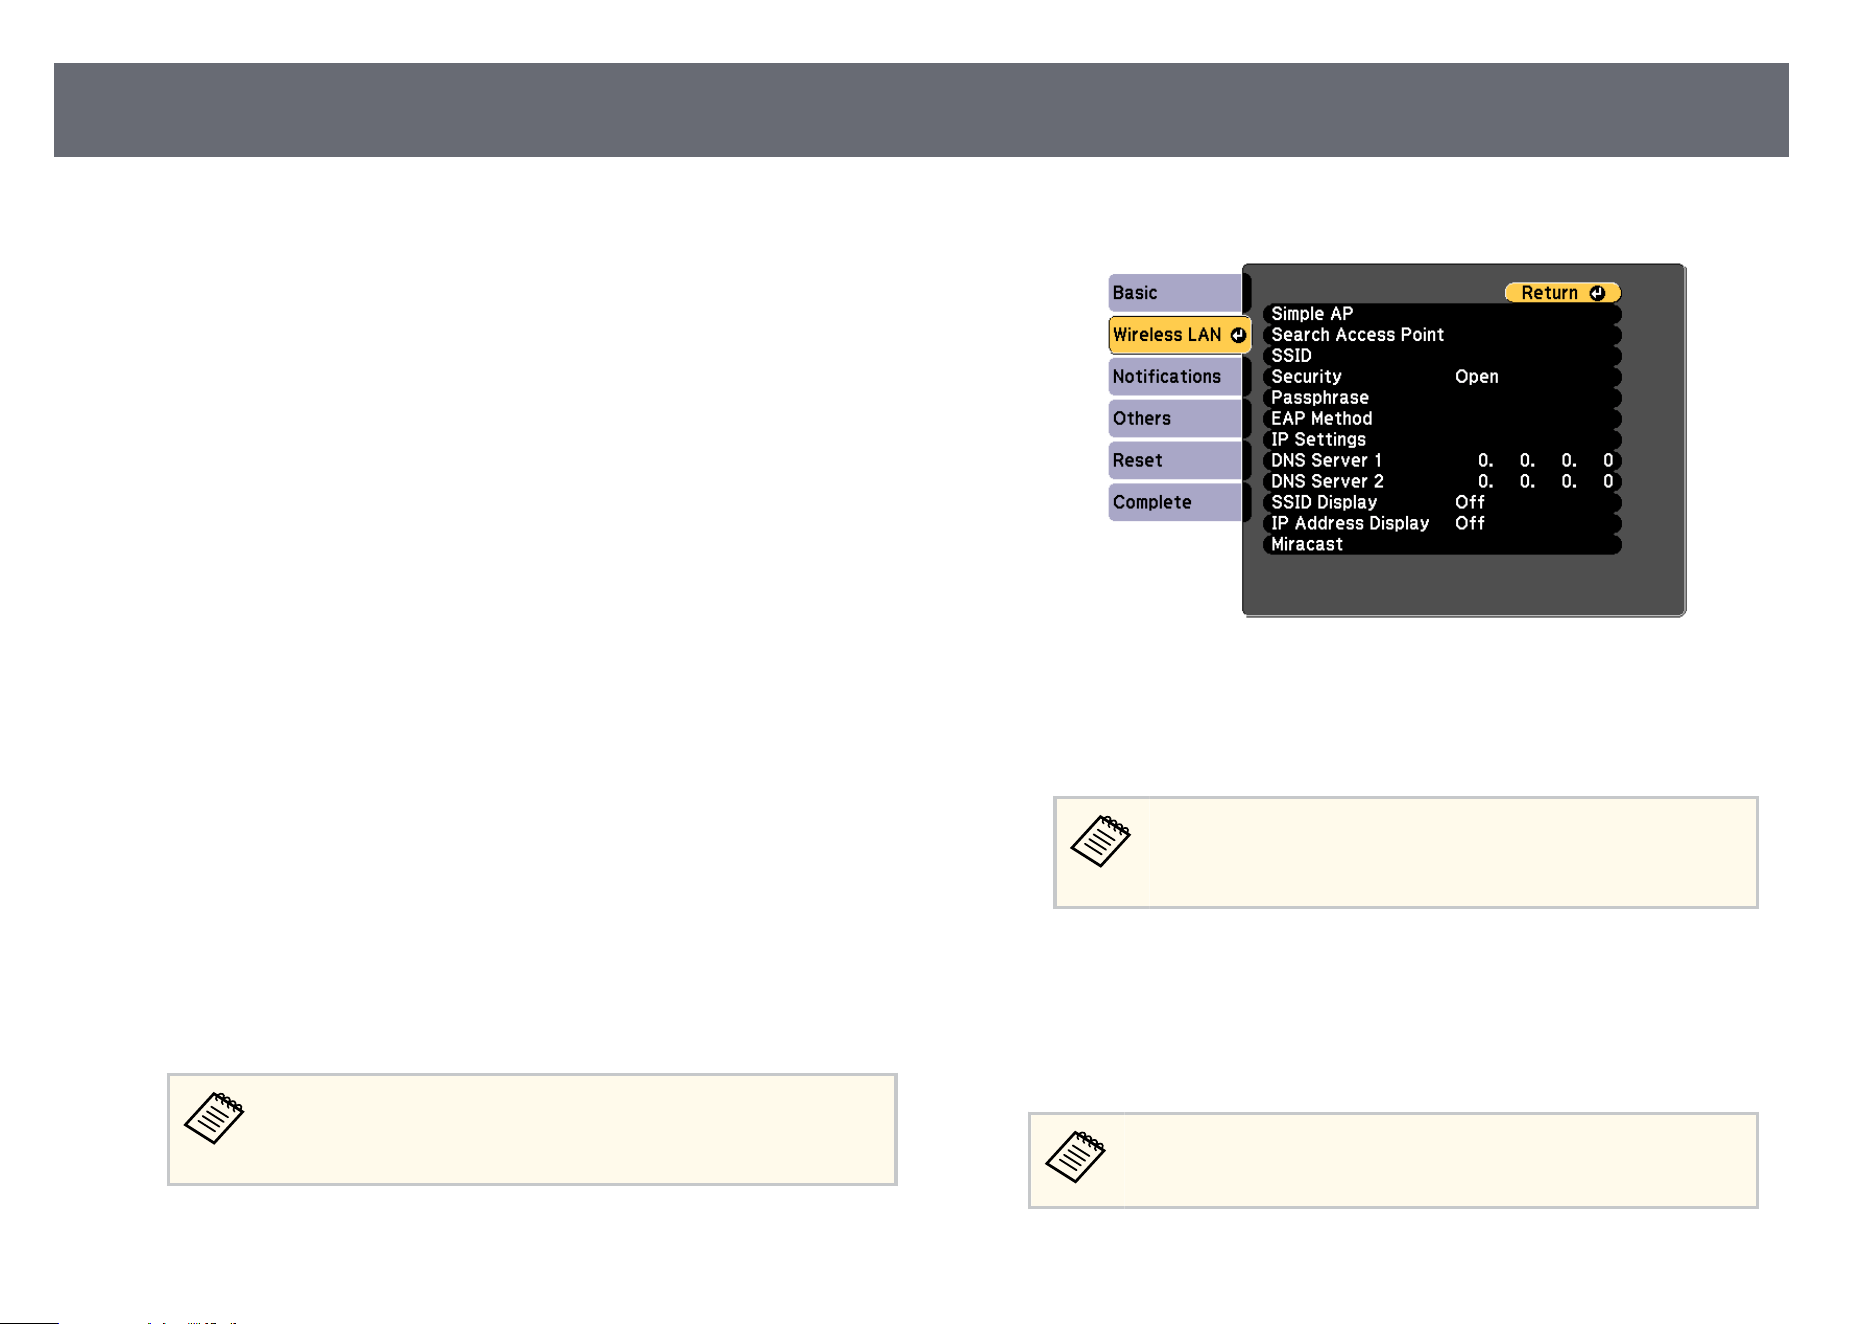The height and width of the screenshot is (1324, 1872).
Task: Open the Miracast setting
Action: [1441, 545]
